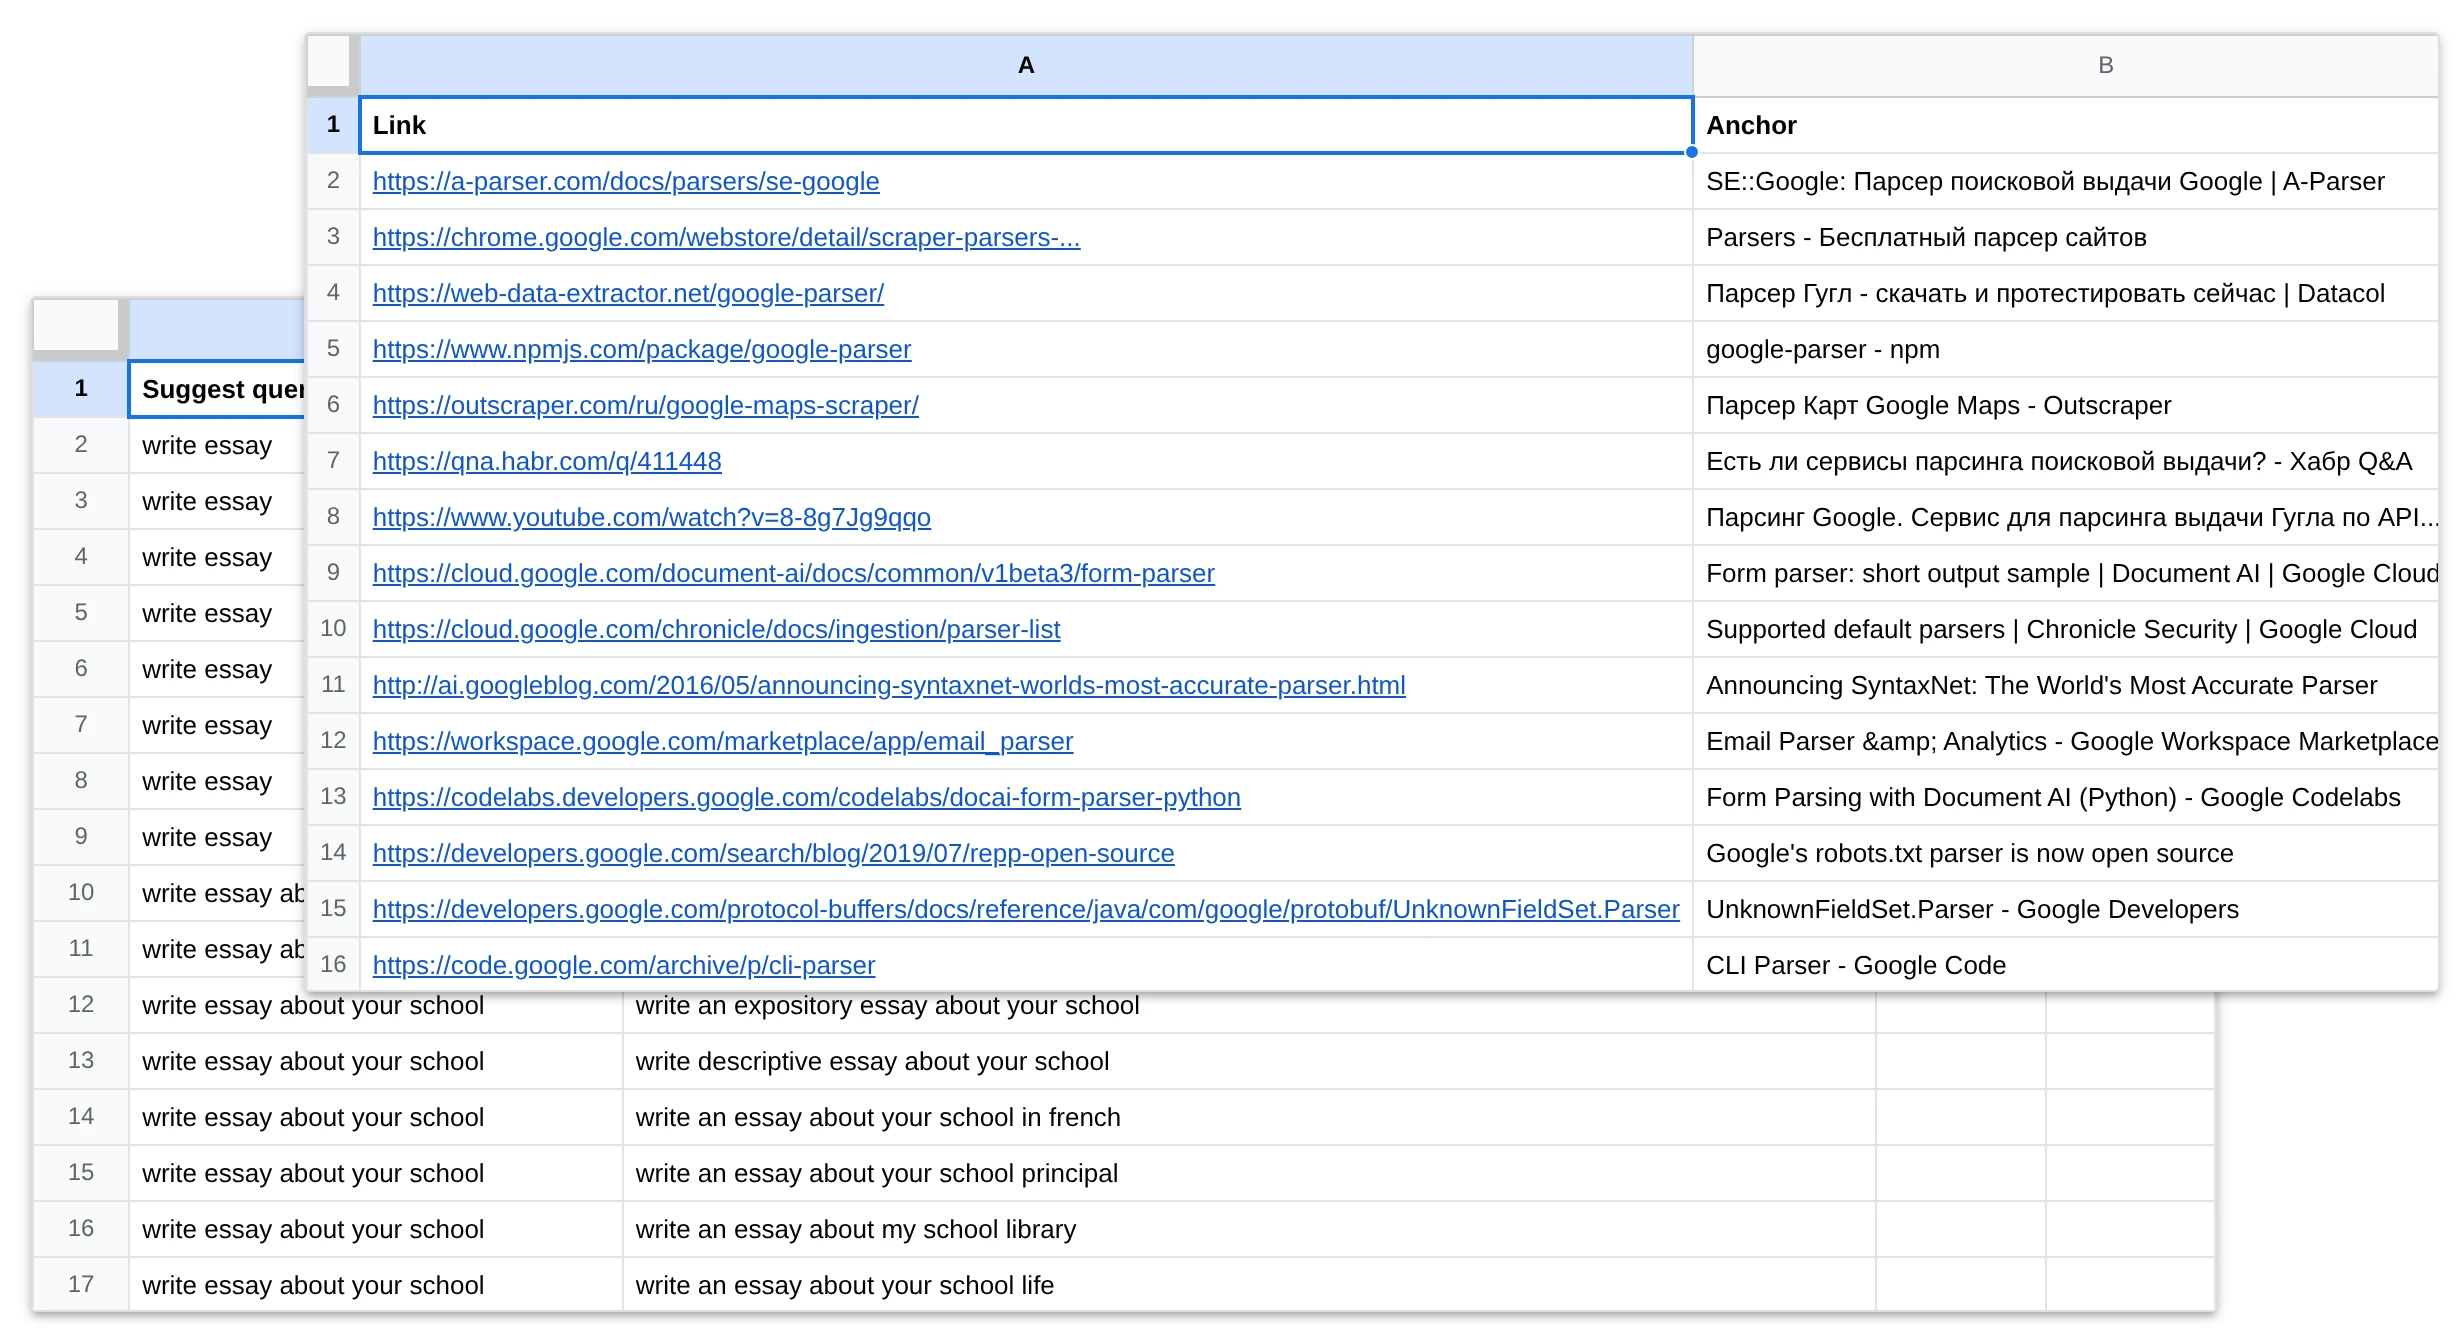Image resolution: width=2464 pixels, height=1340 pixels.
Task: Open the chrome webstore scraper-parsers link
Action: 726,237
